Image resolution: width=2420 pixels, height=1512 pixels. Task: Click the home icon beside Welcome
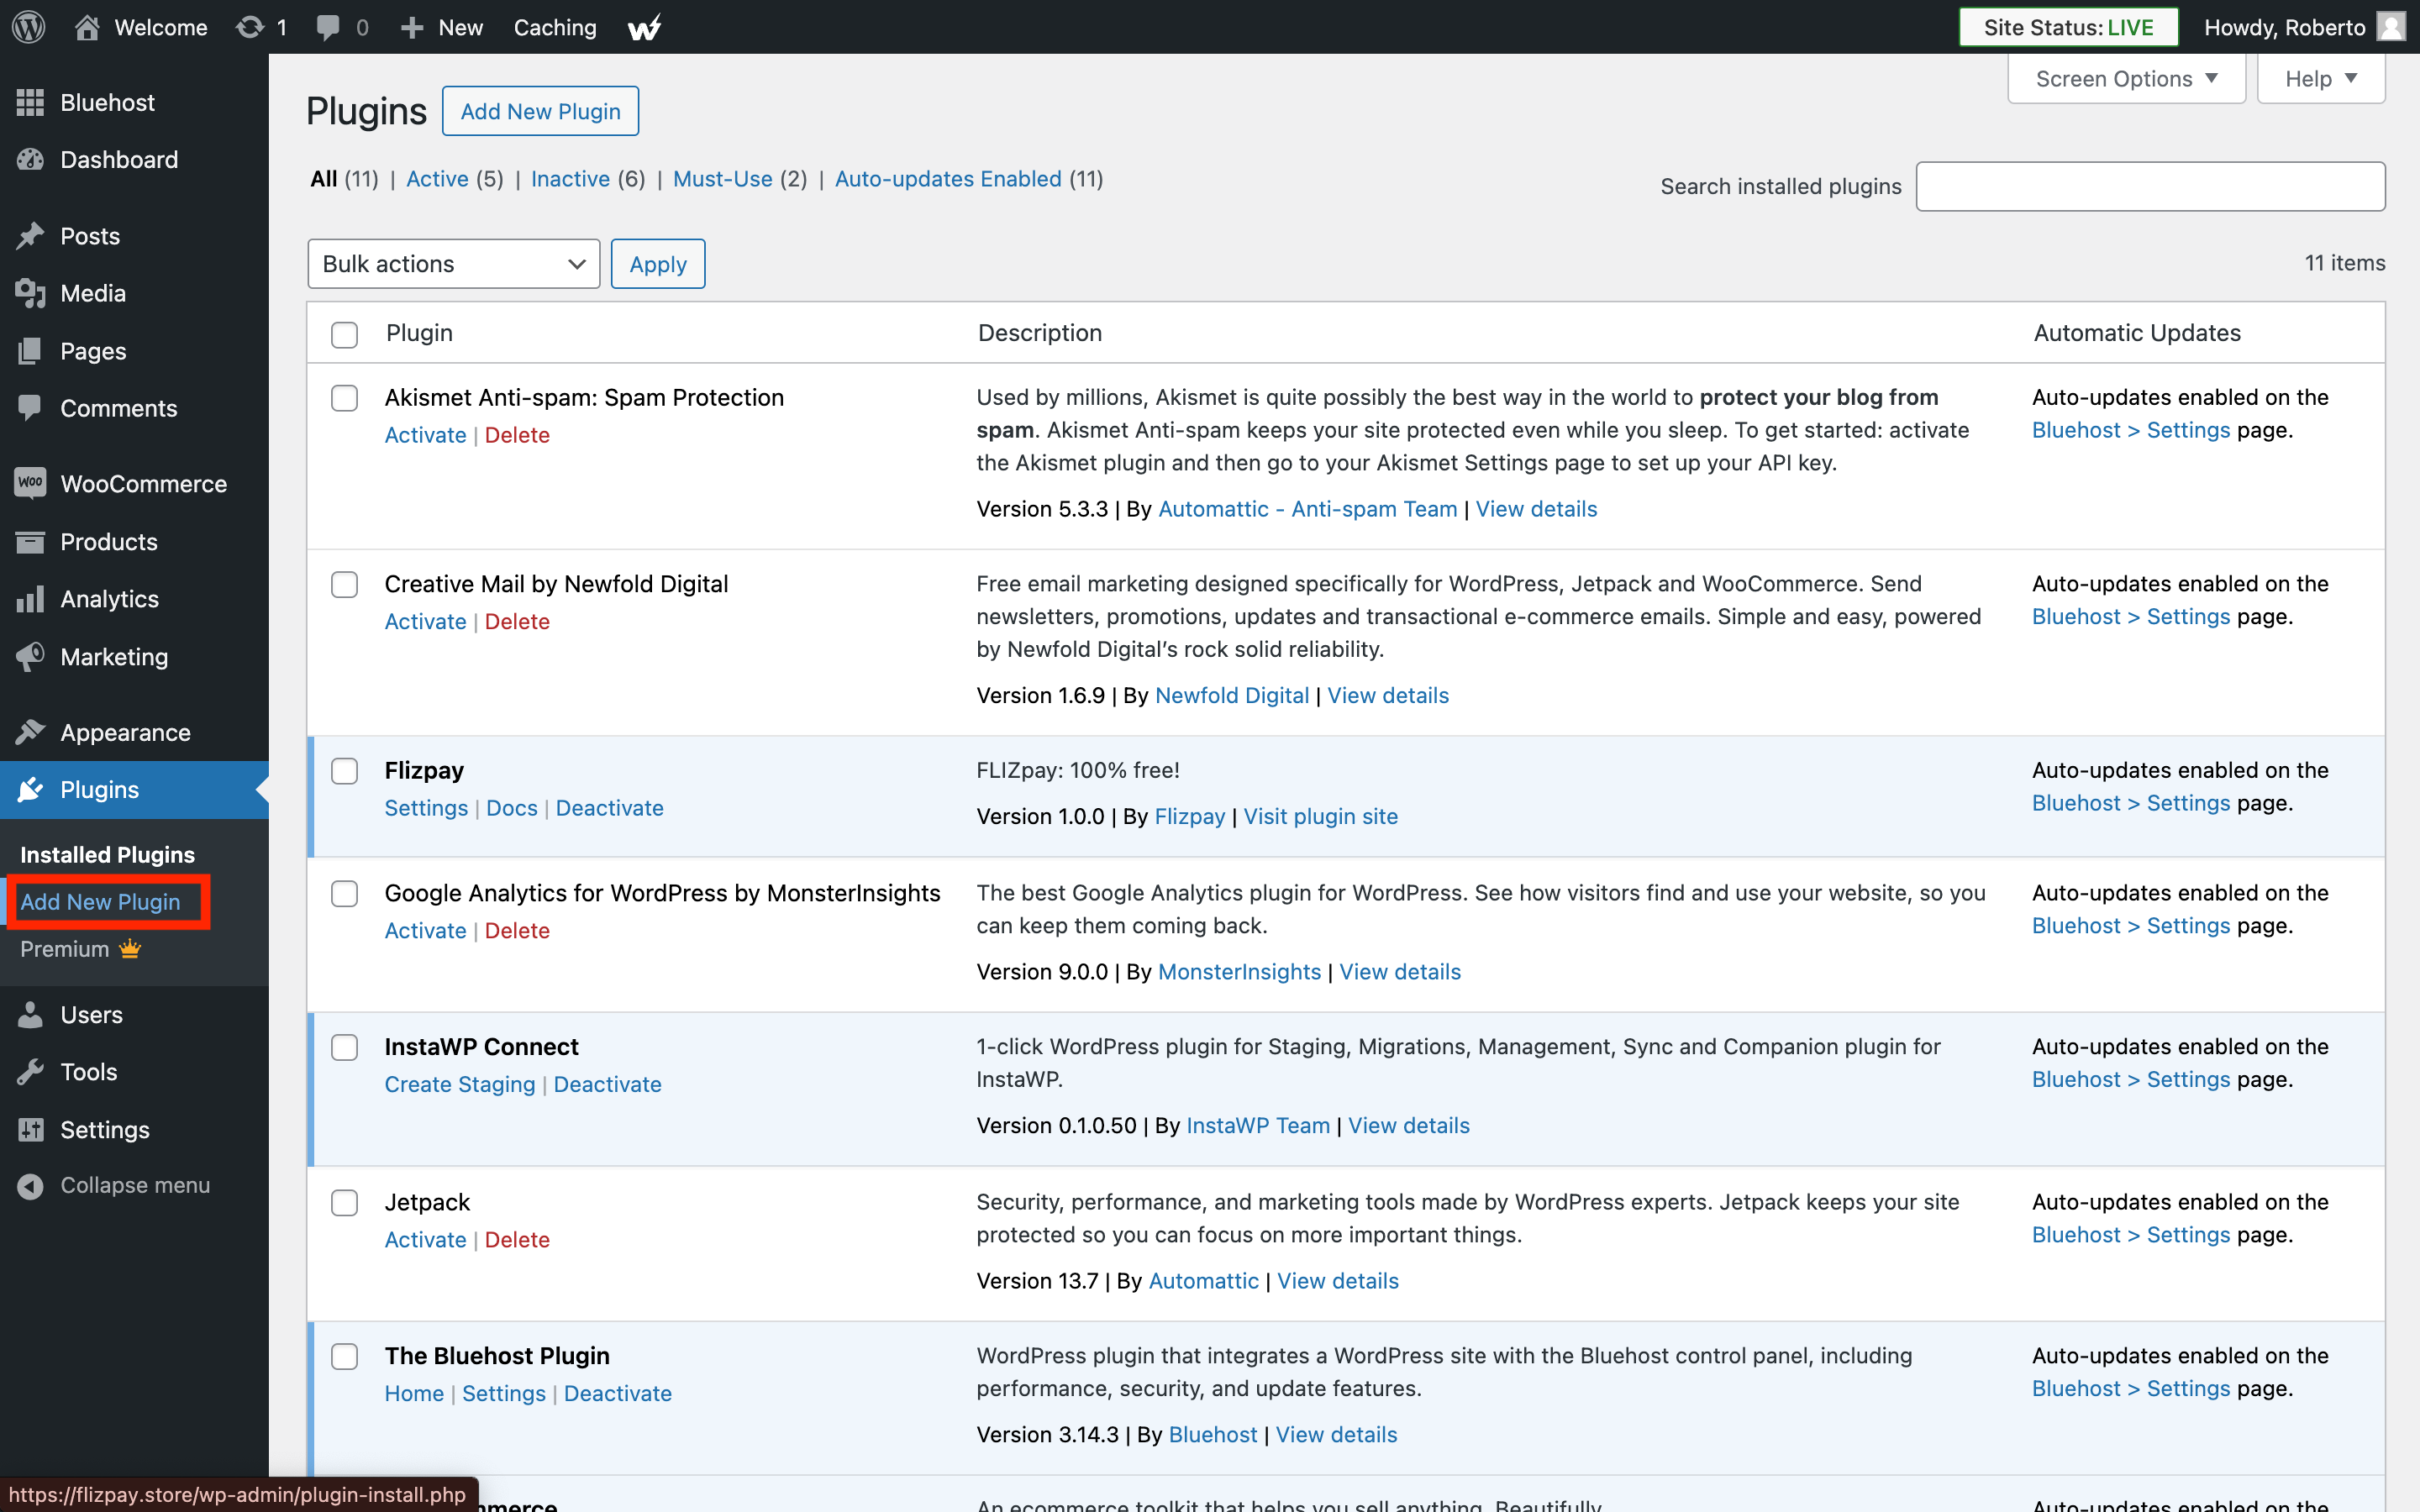(x=87, y=27)
